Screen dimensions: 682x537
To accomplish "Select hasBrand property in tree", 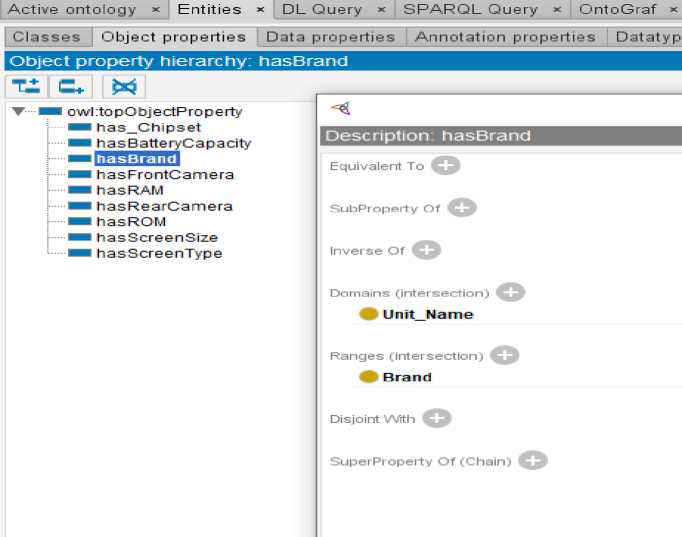I will pyautogui.click(x=137, y=159).
